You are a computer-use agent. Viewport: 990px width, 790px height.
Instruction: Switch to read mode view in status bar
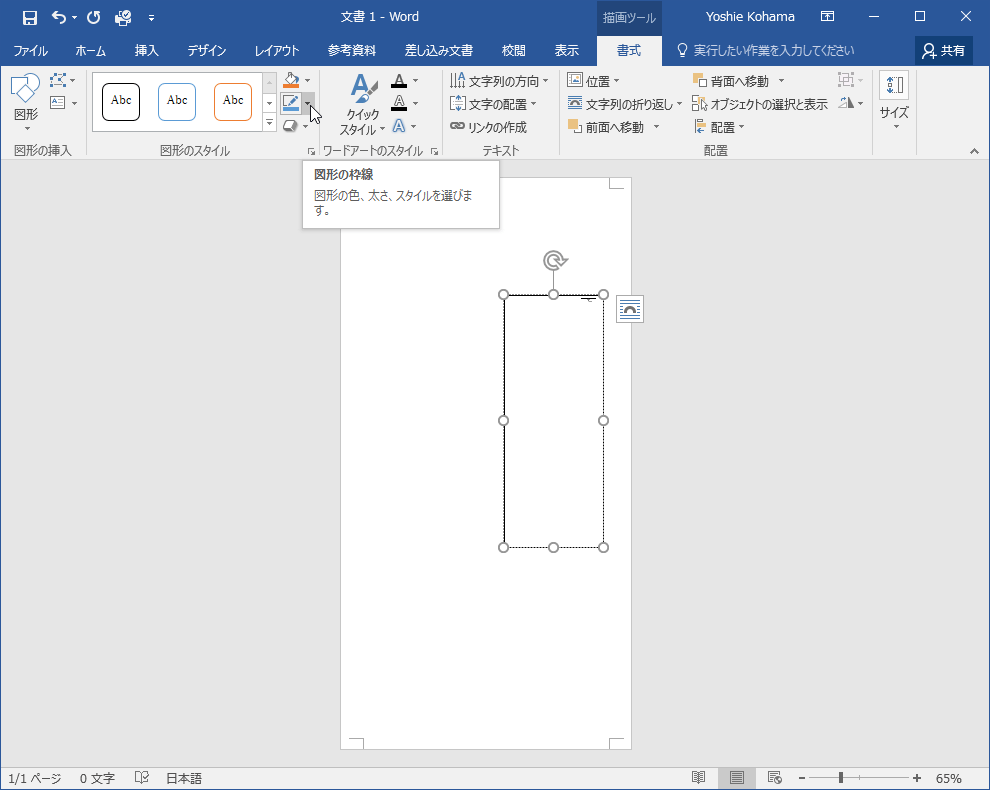click(x=698, y=778)
